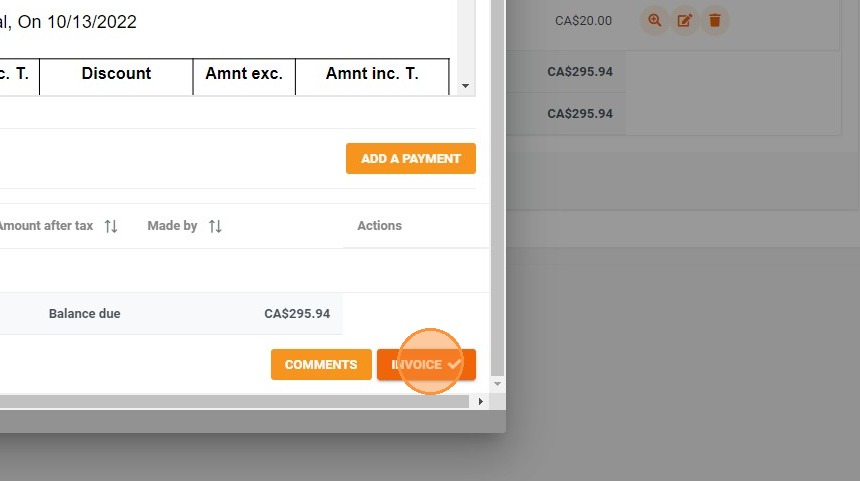Click the balance value CA$295.94 in dialog
Viewport: 860px width, 481px height.
tap(297, 314)
